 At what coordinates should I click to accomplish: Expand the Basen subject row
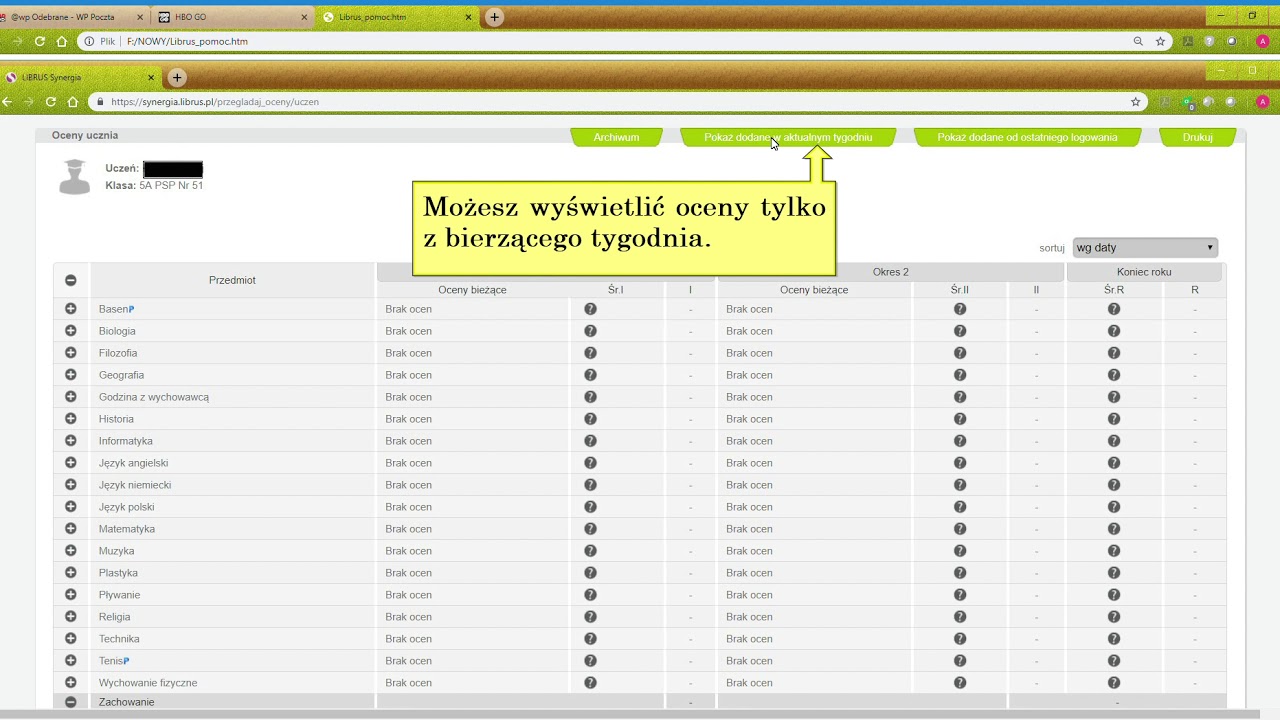71,309
